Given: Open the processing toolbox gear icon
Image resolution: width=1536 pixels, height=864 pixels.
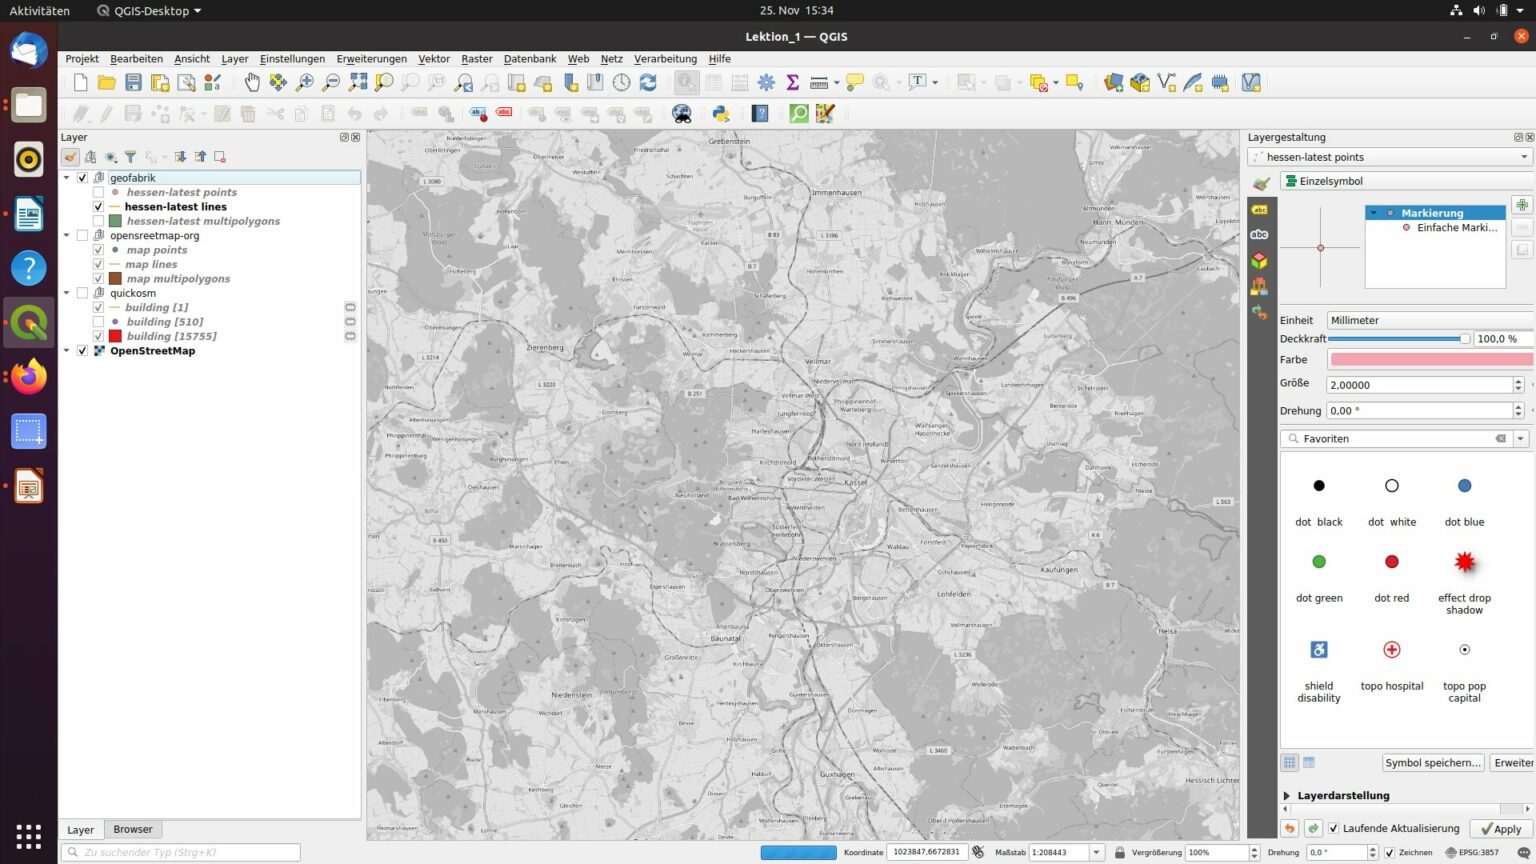Looking at the screenshot, I should pos(766,83).
